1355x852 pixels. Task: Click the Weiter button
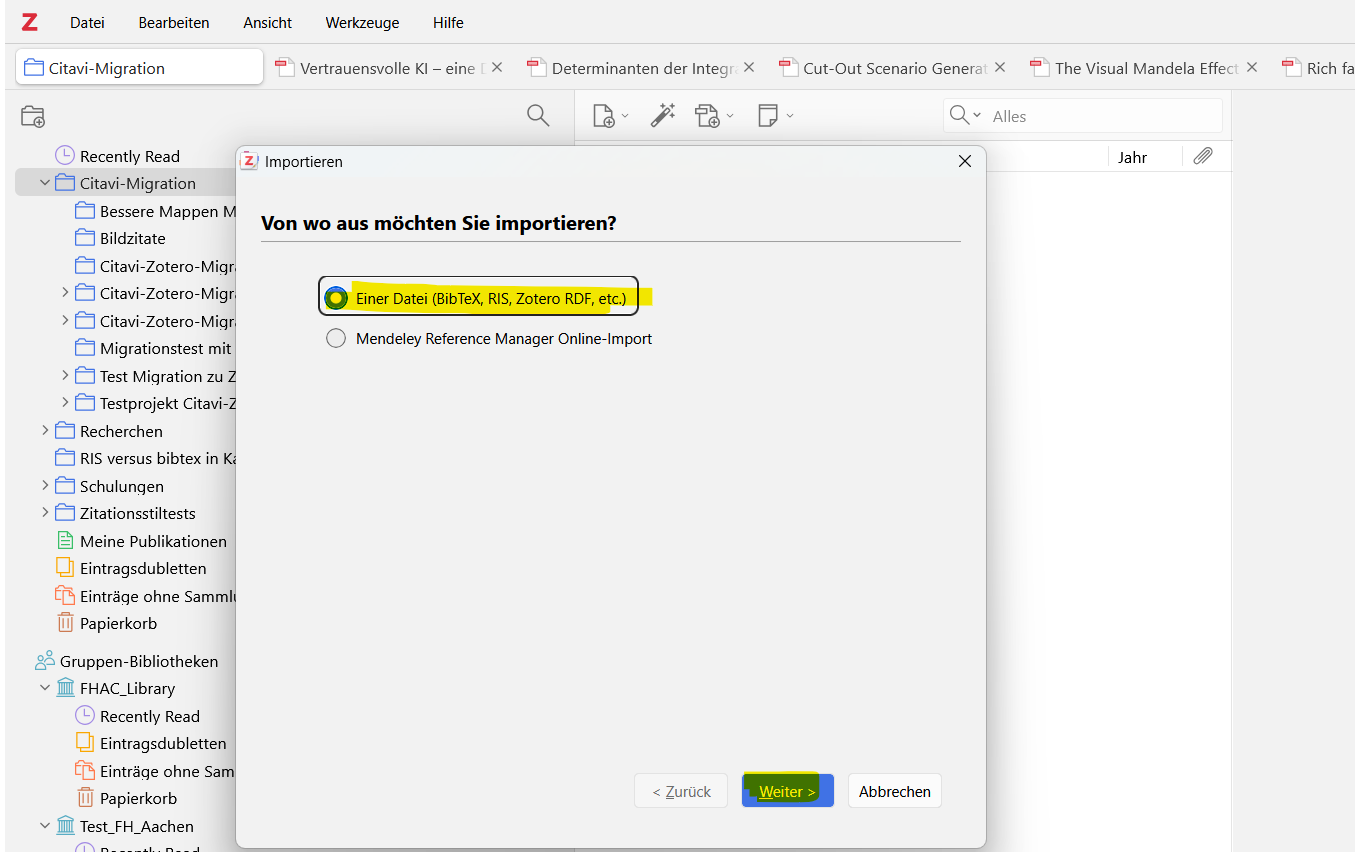(x=788, y=791)
